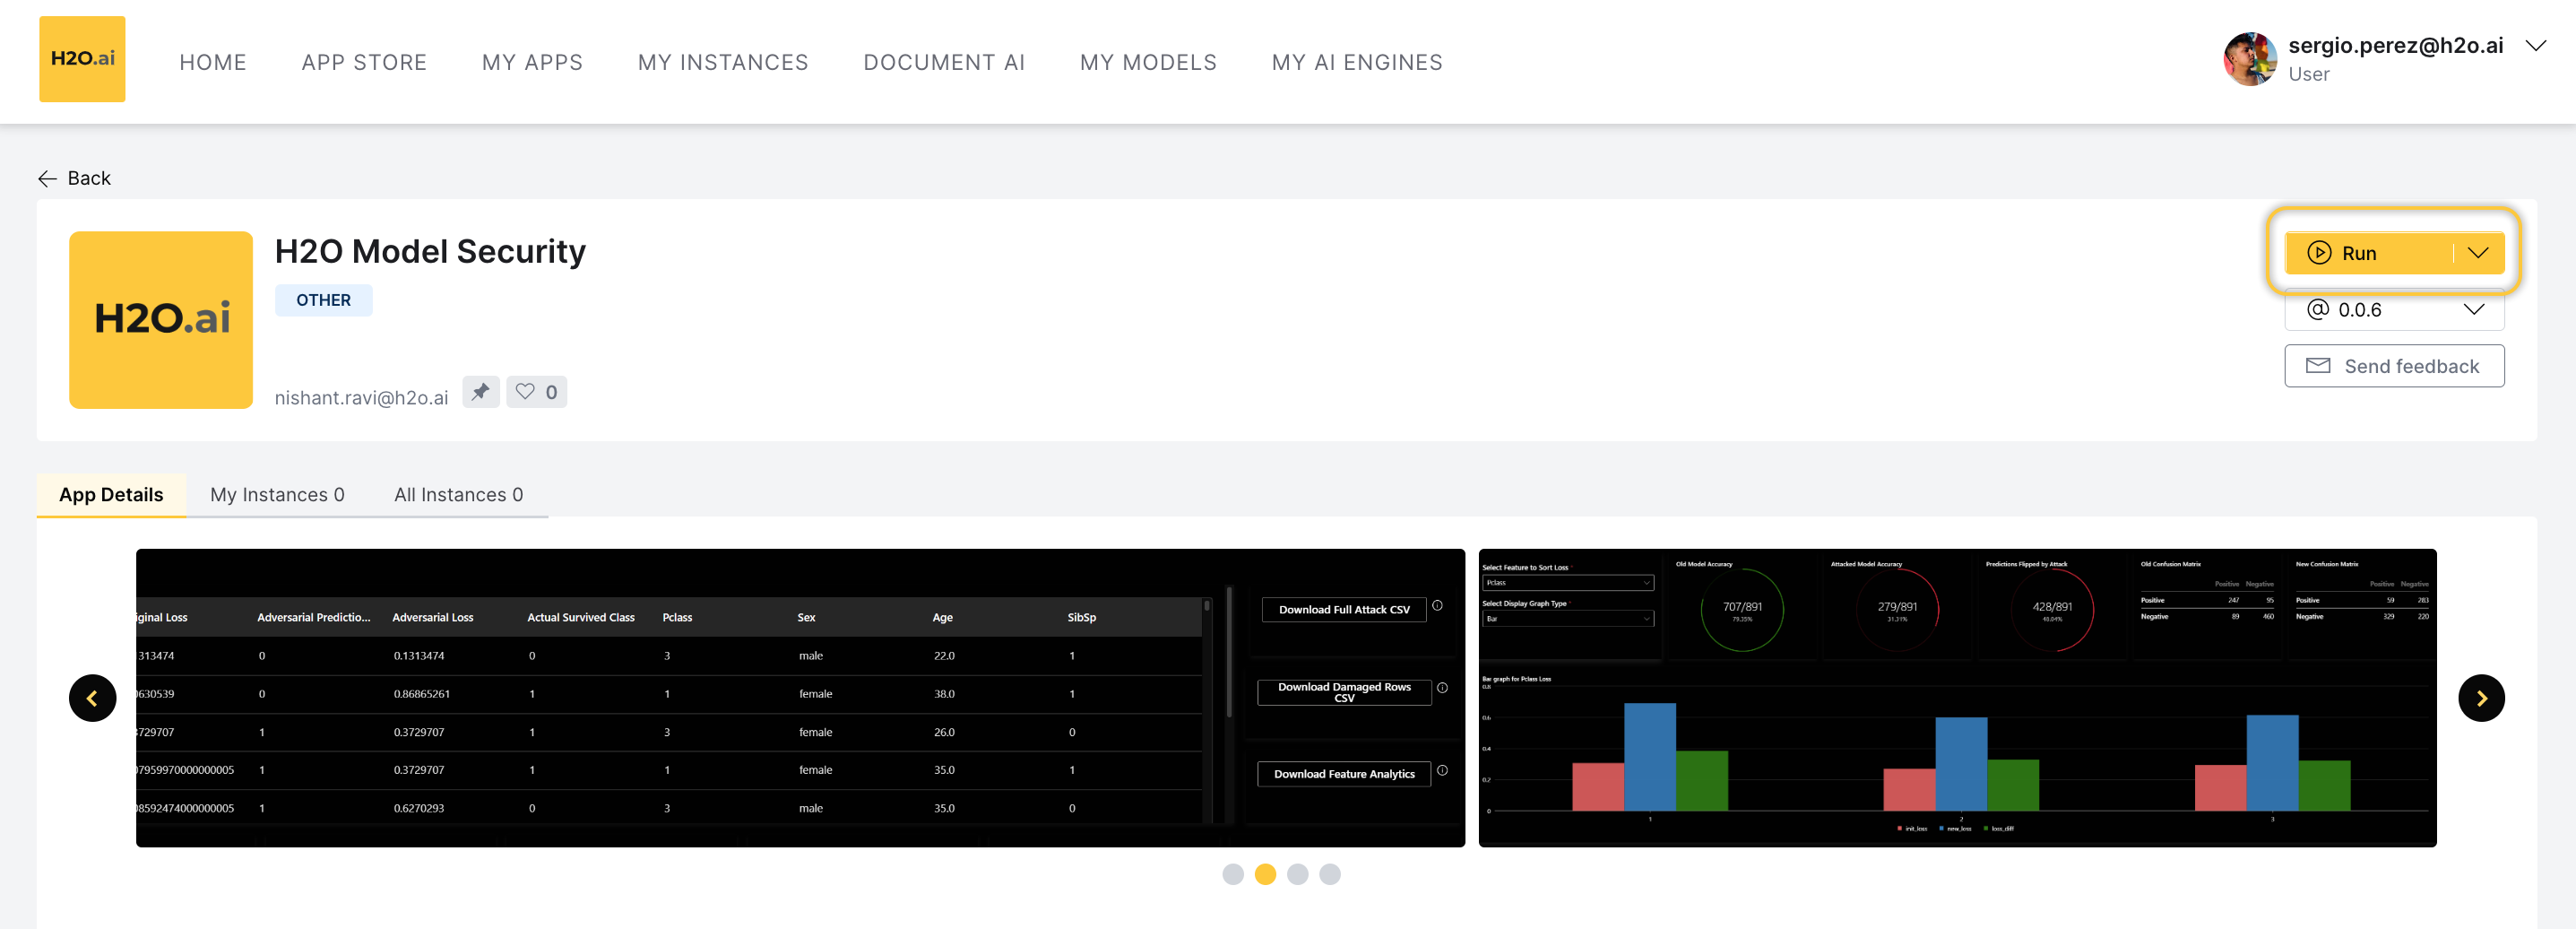This screenshot has width=2576, height=929.
Task: Open the App Store menu
Action: point(364,62)
